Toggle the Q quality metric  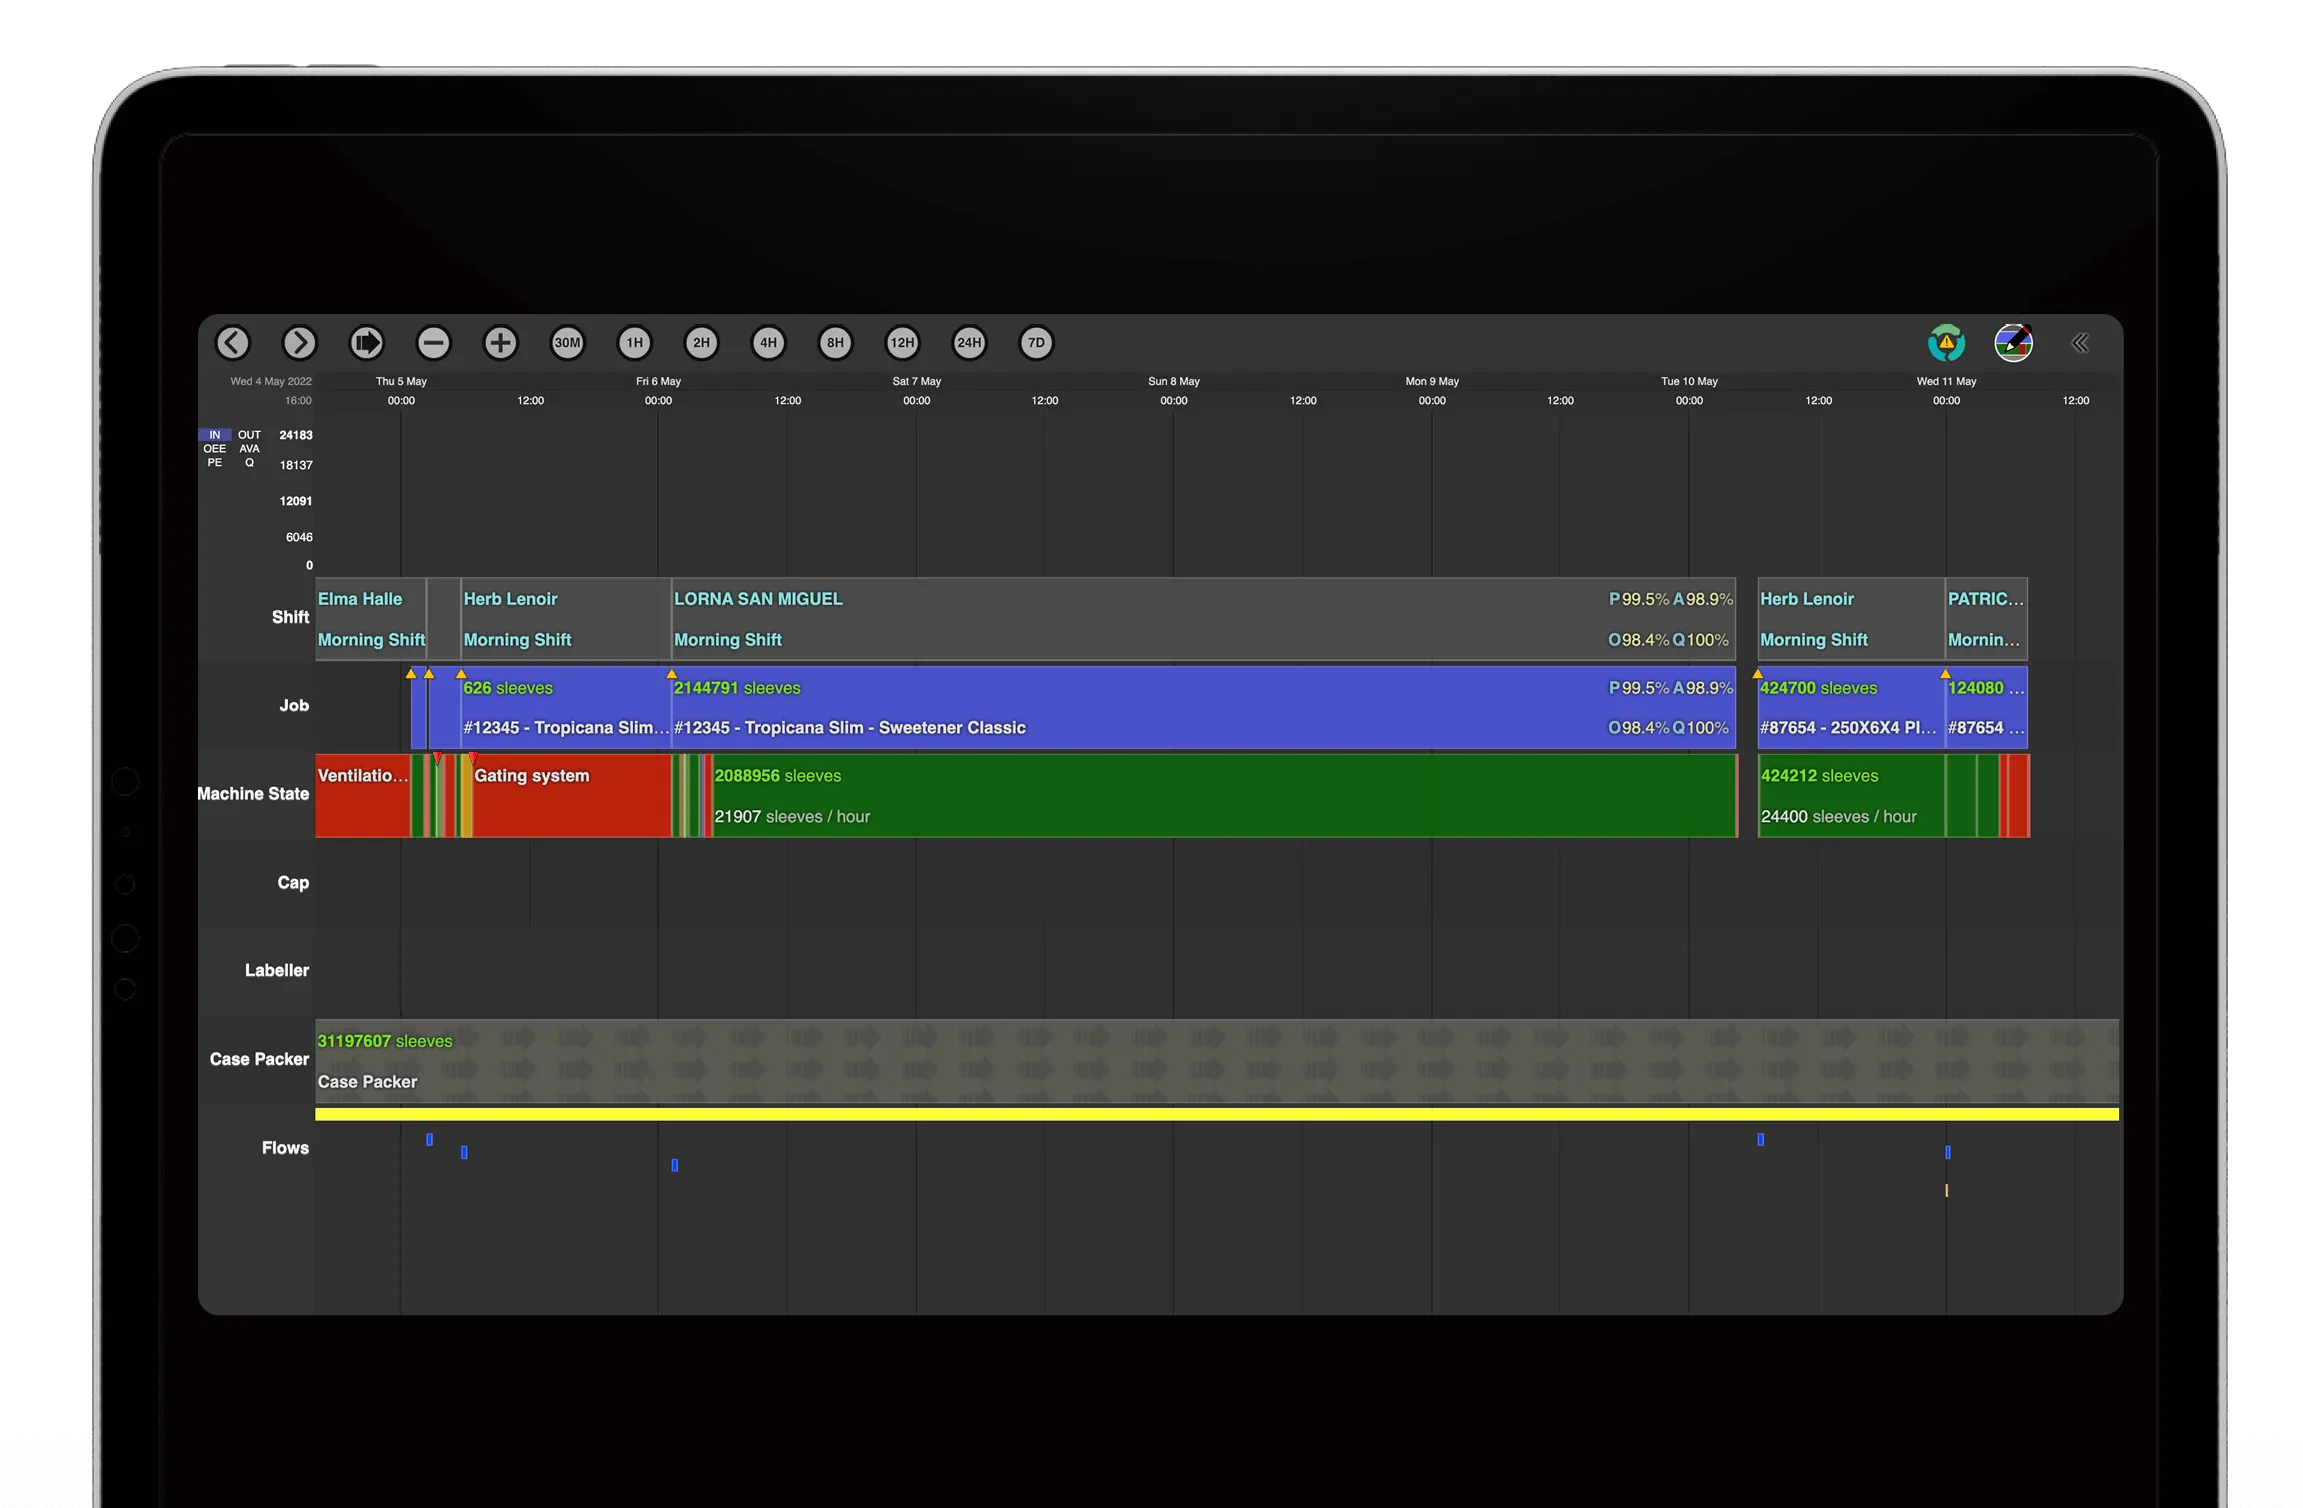tap(249, 463)
